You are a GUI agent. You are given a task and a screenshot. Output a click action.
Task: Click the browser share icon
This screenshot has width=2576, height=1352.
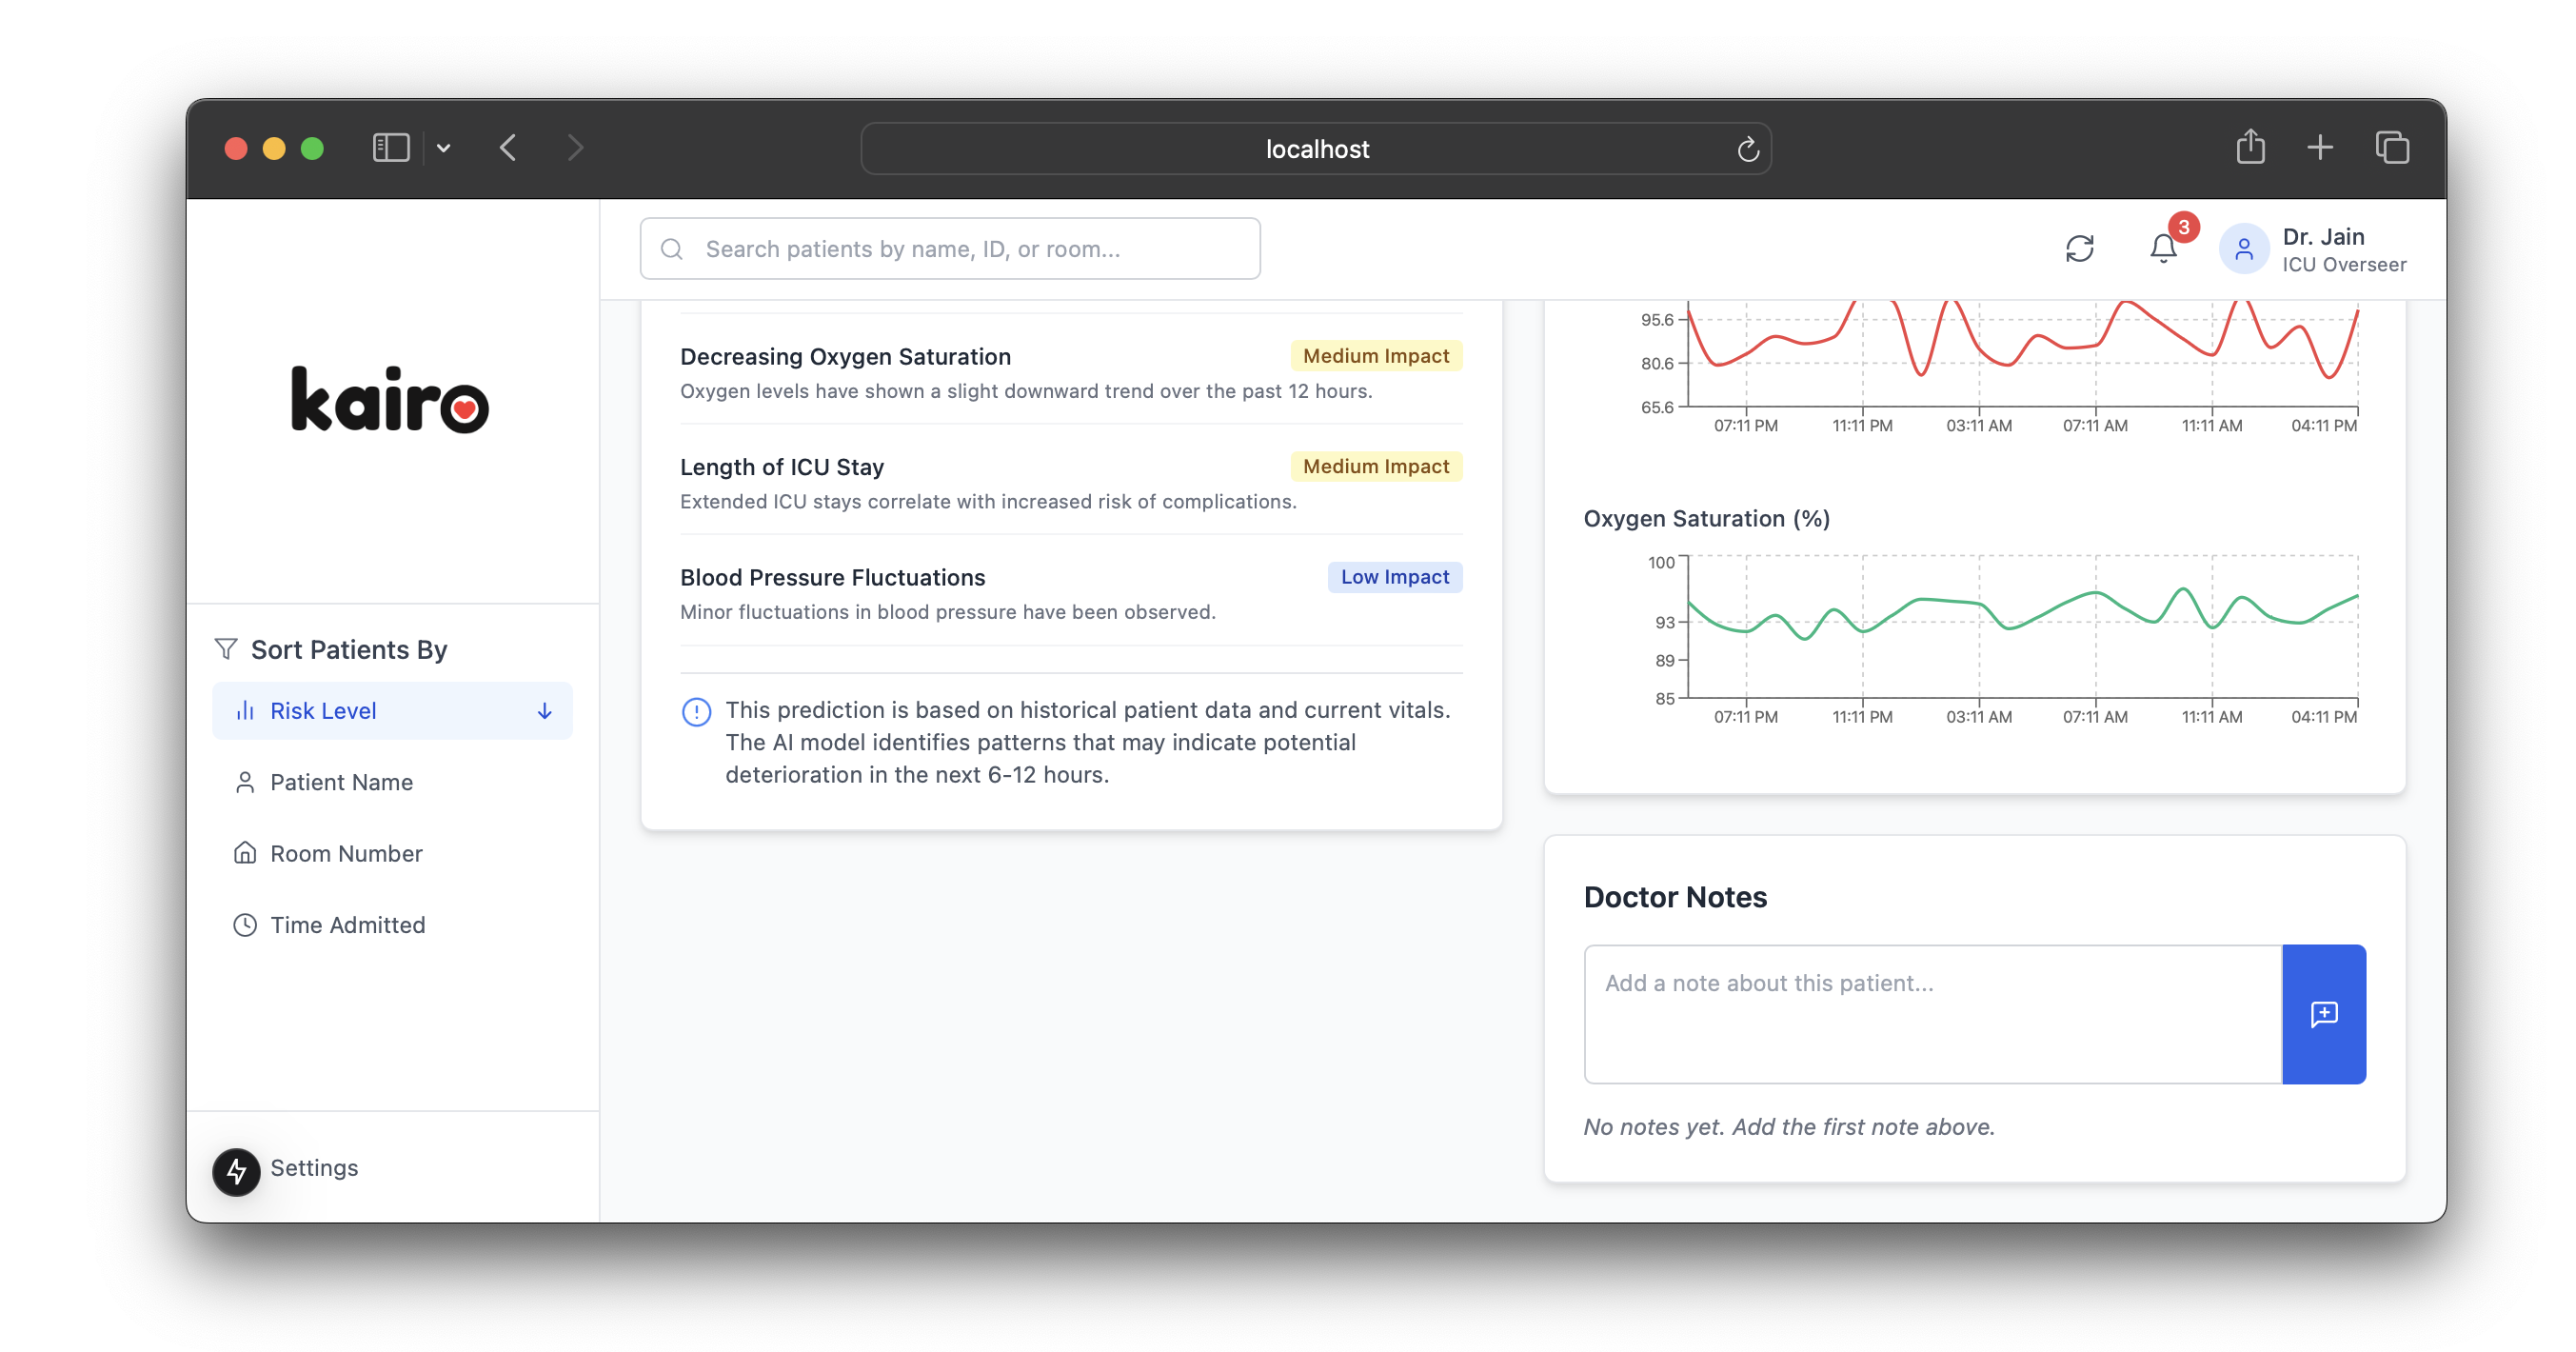coord(2250,148)
